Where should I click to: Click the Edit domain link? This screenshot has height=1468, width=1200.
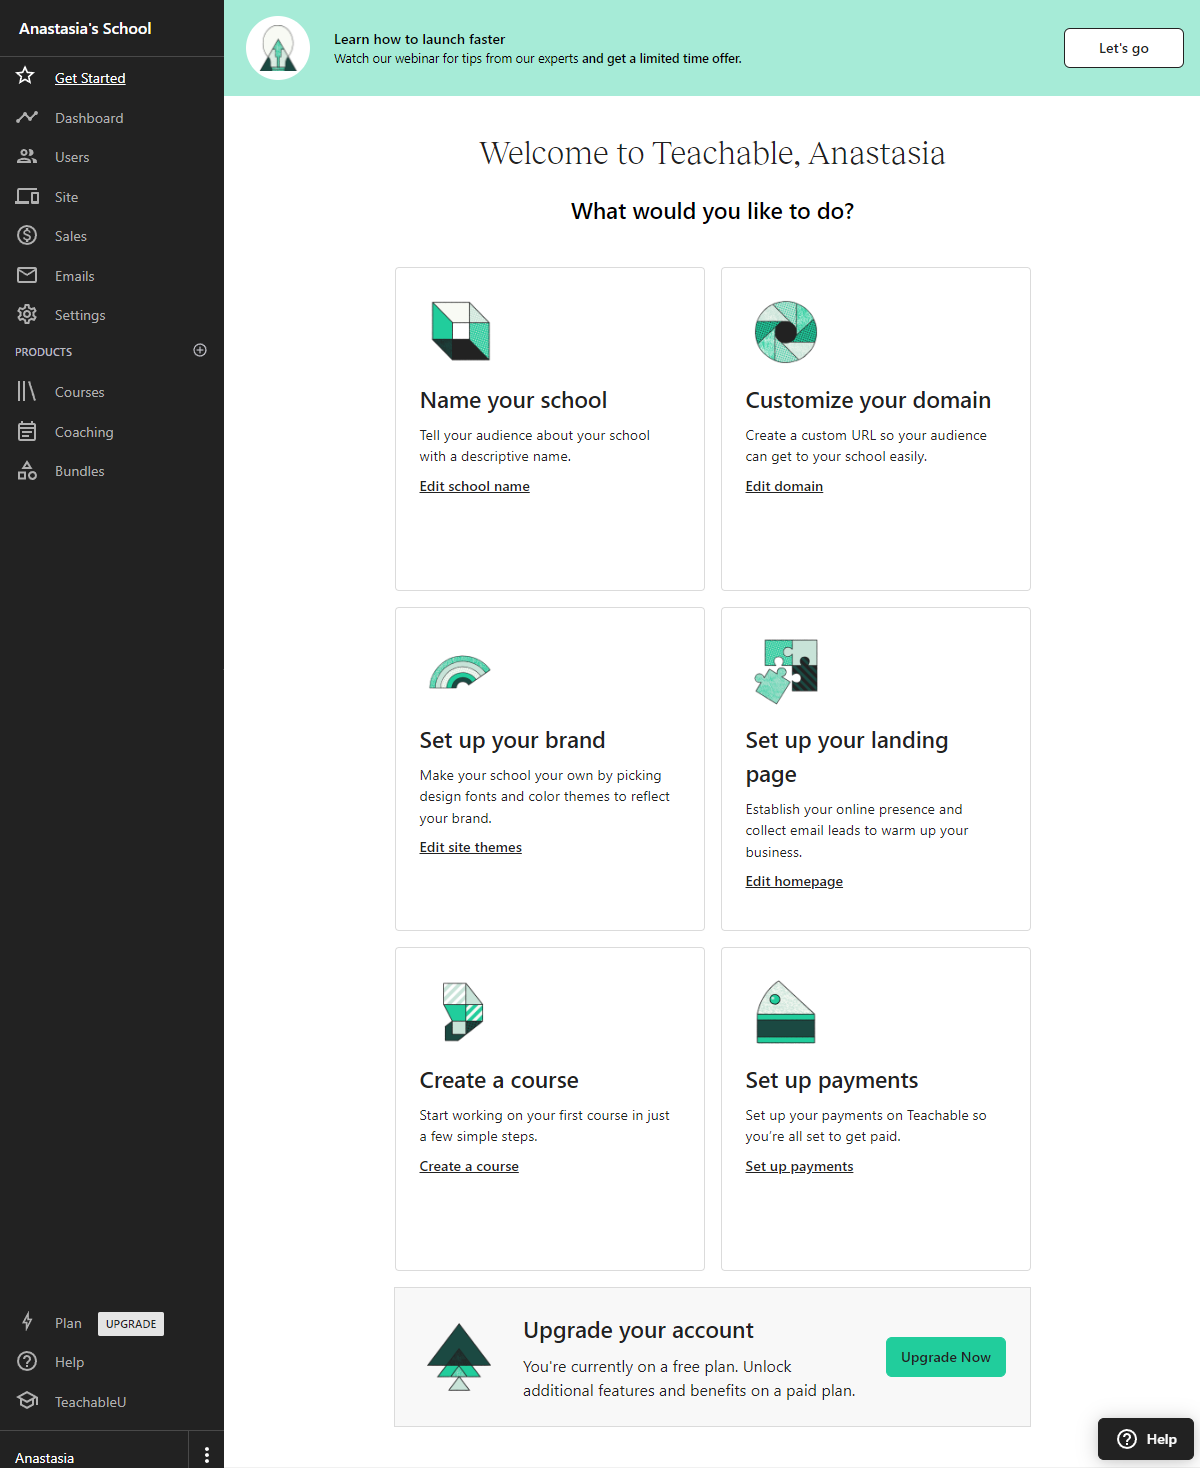click(784, 486)
